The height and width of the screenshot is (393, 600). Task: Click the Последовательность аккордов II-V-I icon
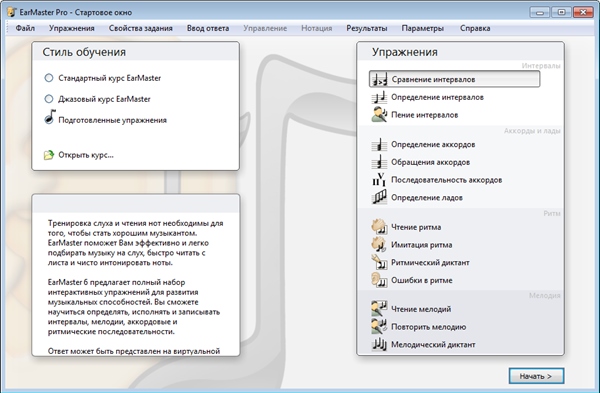click(379, 180)
